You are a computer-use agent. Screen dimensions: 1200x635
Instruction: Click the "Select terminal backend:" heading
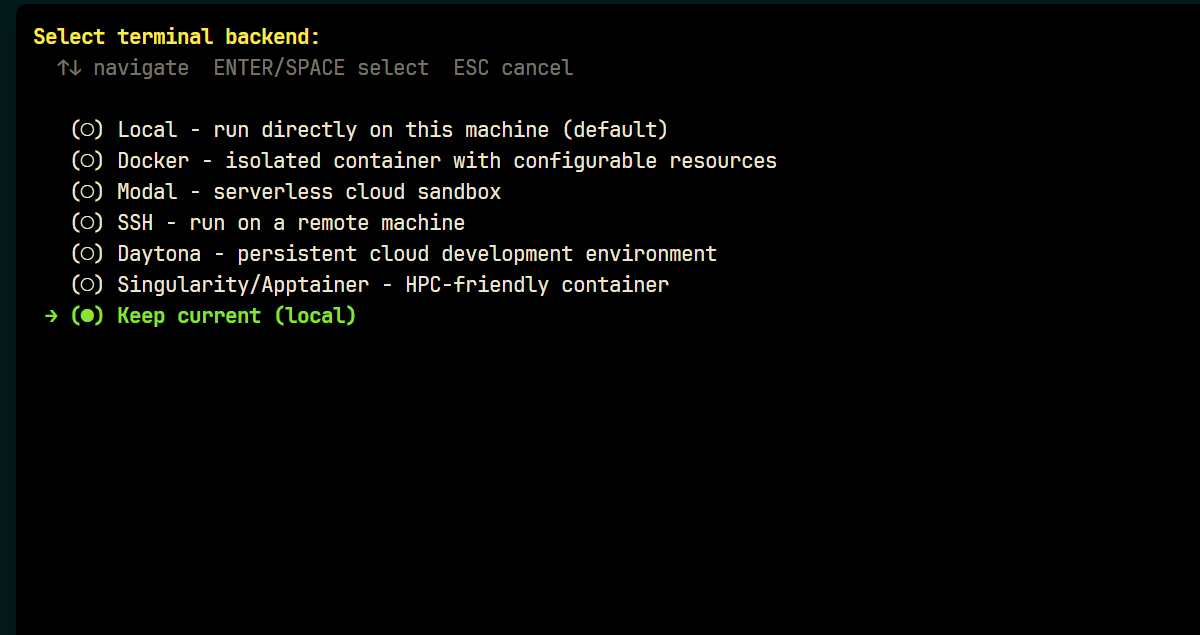pyautogui.click(x=177, y=37)
